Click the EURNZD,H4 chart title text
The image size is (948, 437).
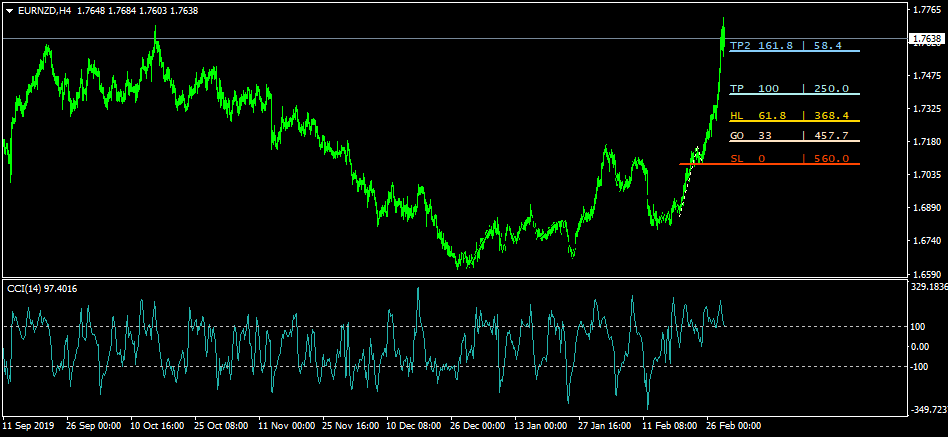[44, 11]
